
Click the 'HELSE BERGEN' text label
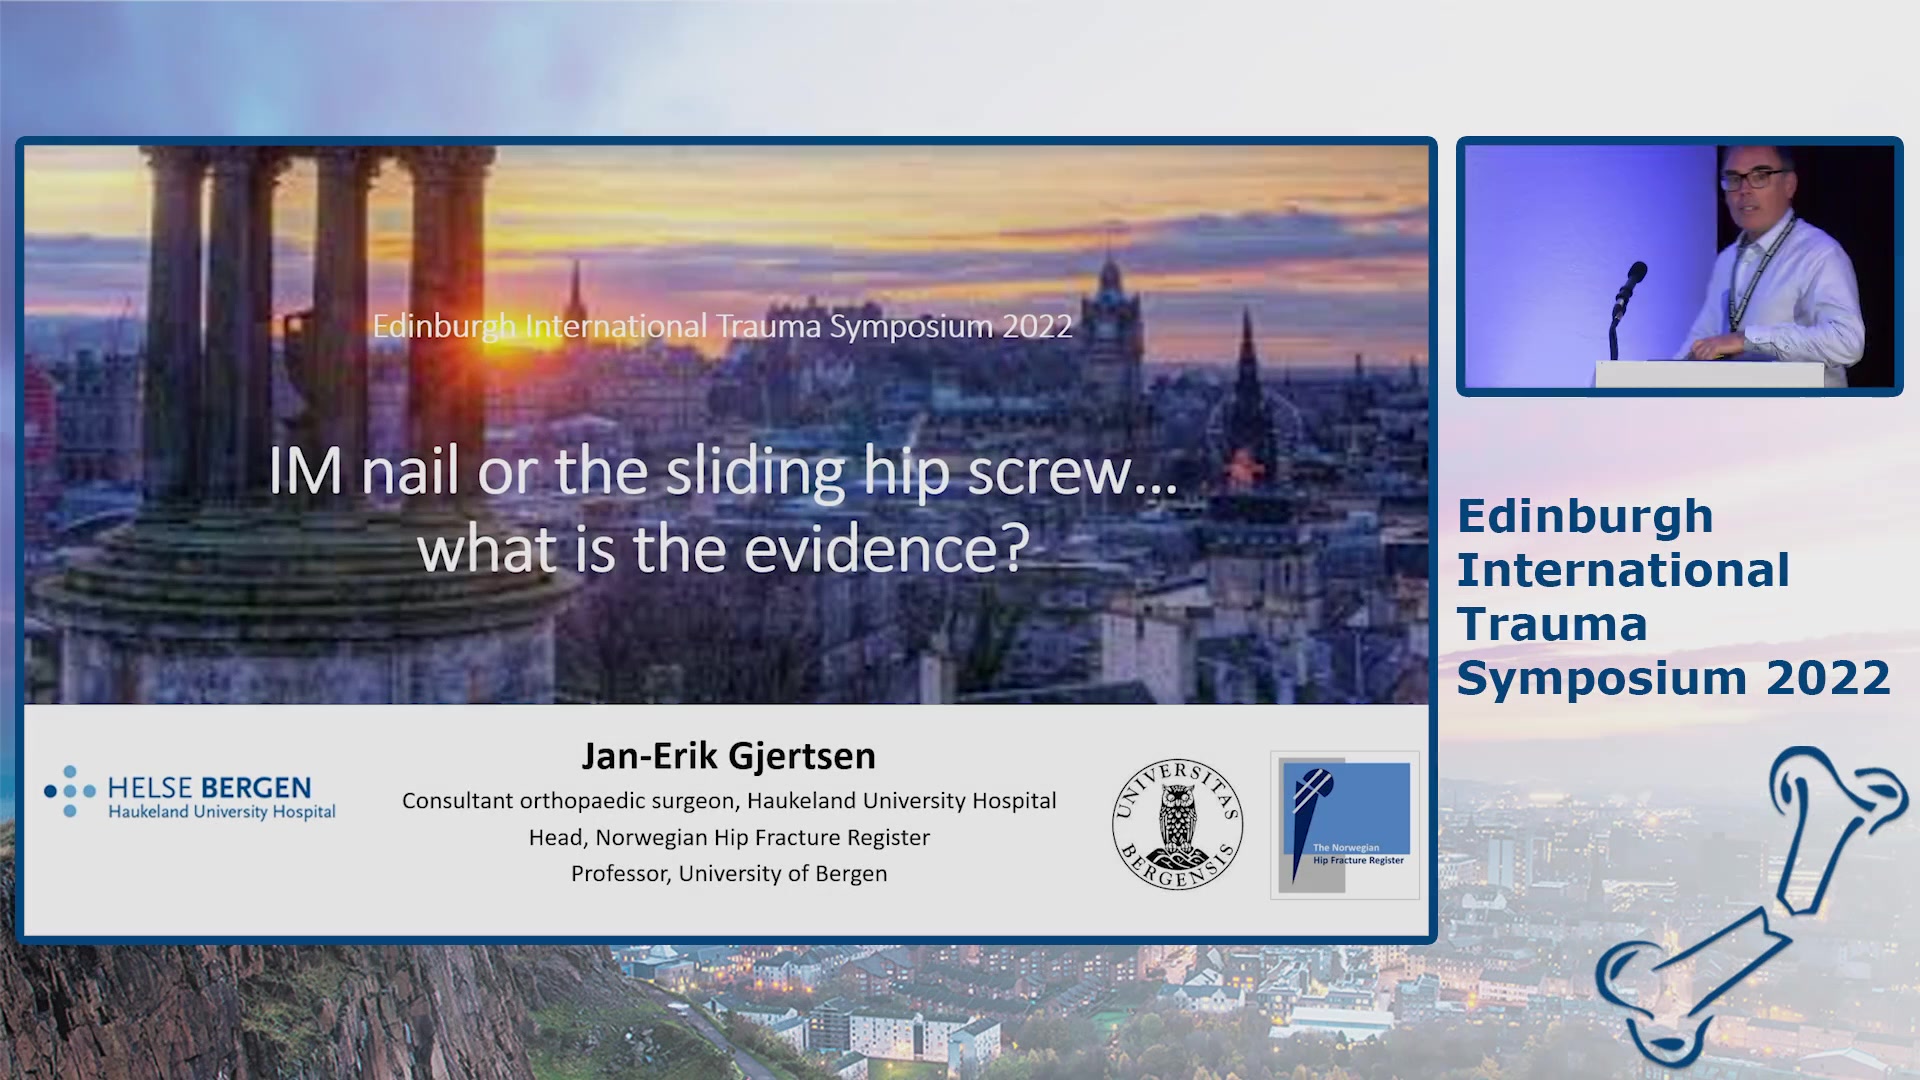(209, 788)
